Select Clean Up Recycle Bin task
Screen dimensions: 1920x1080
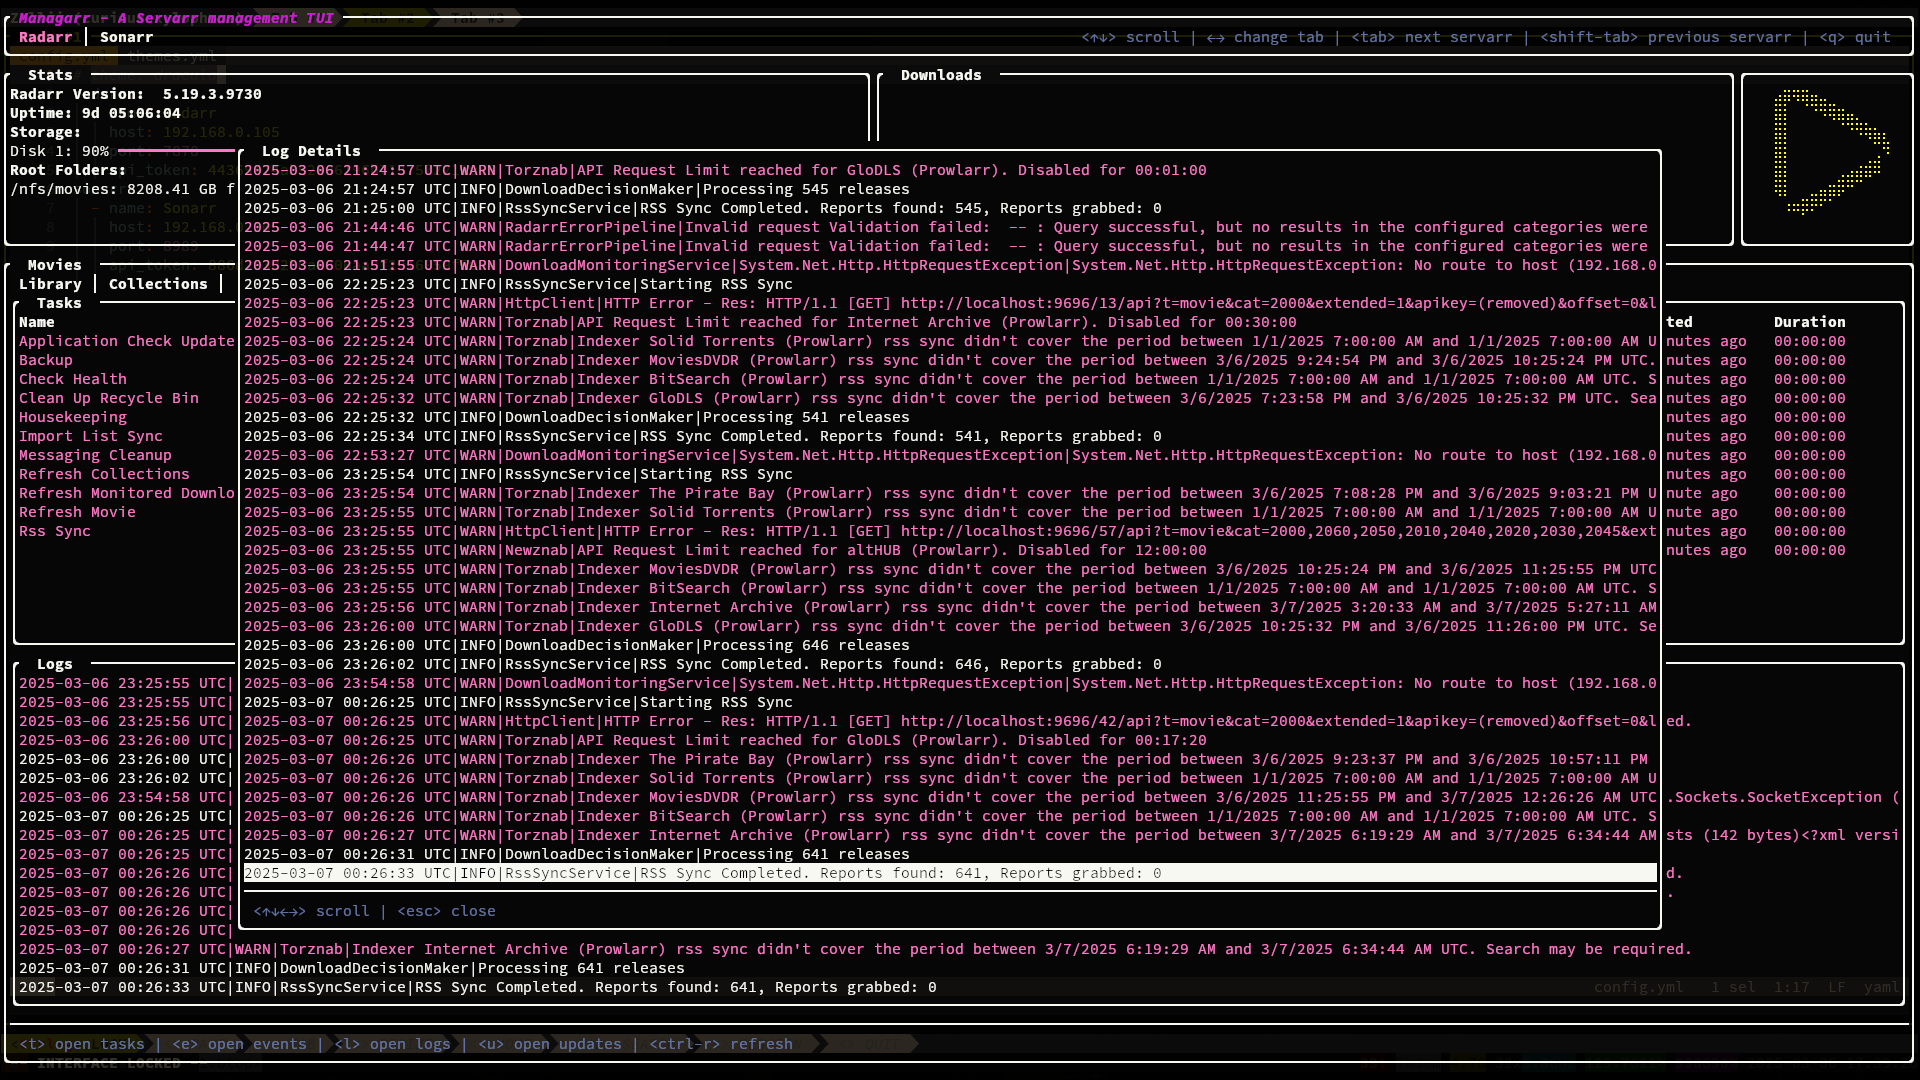tap(109, 398)
